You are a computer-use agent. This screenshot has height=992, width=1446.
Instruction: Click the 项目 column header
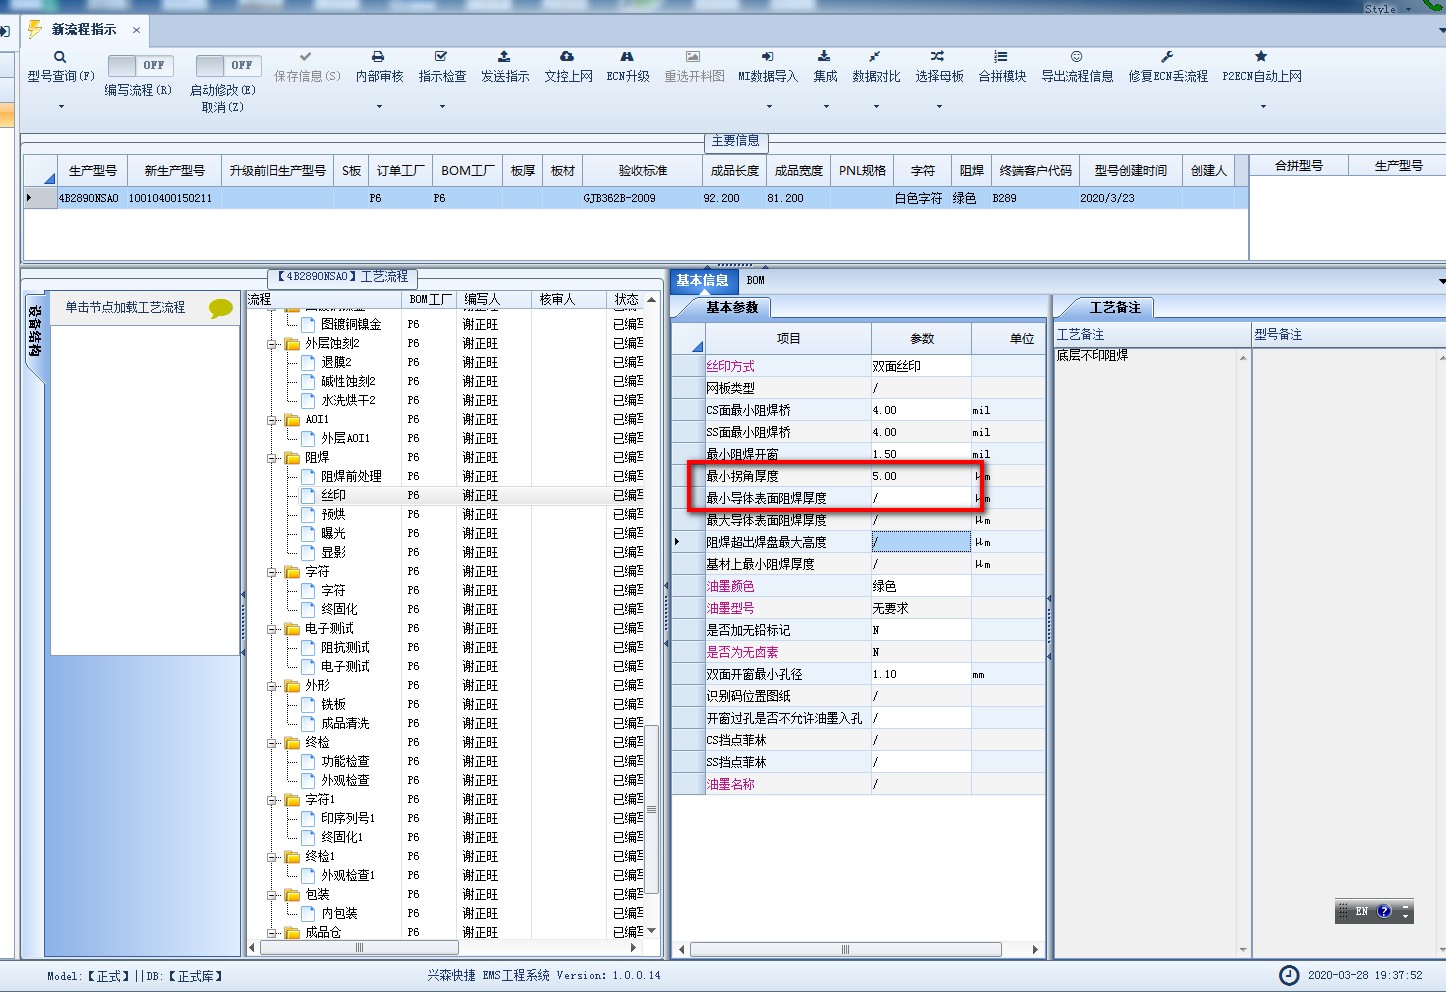788,338
